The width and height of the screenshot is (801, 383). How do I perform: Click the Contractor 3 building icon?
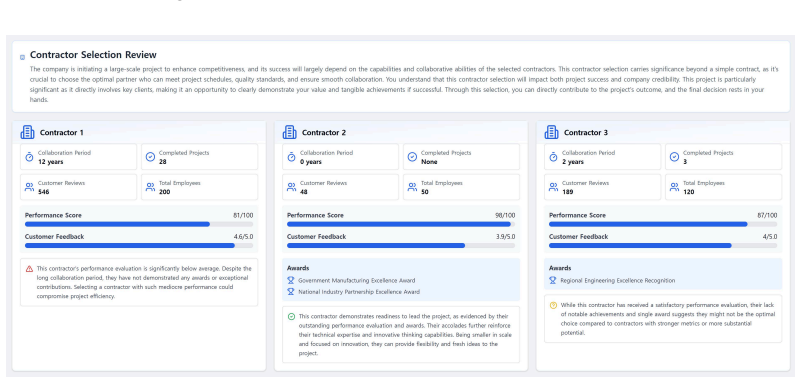coord(551,132)
